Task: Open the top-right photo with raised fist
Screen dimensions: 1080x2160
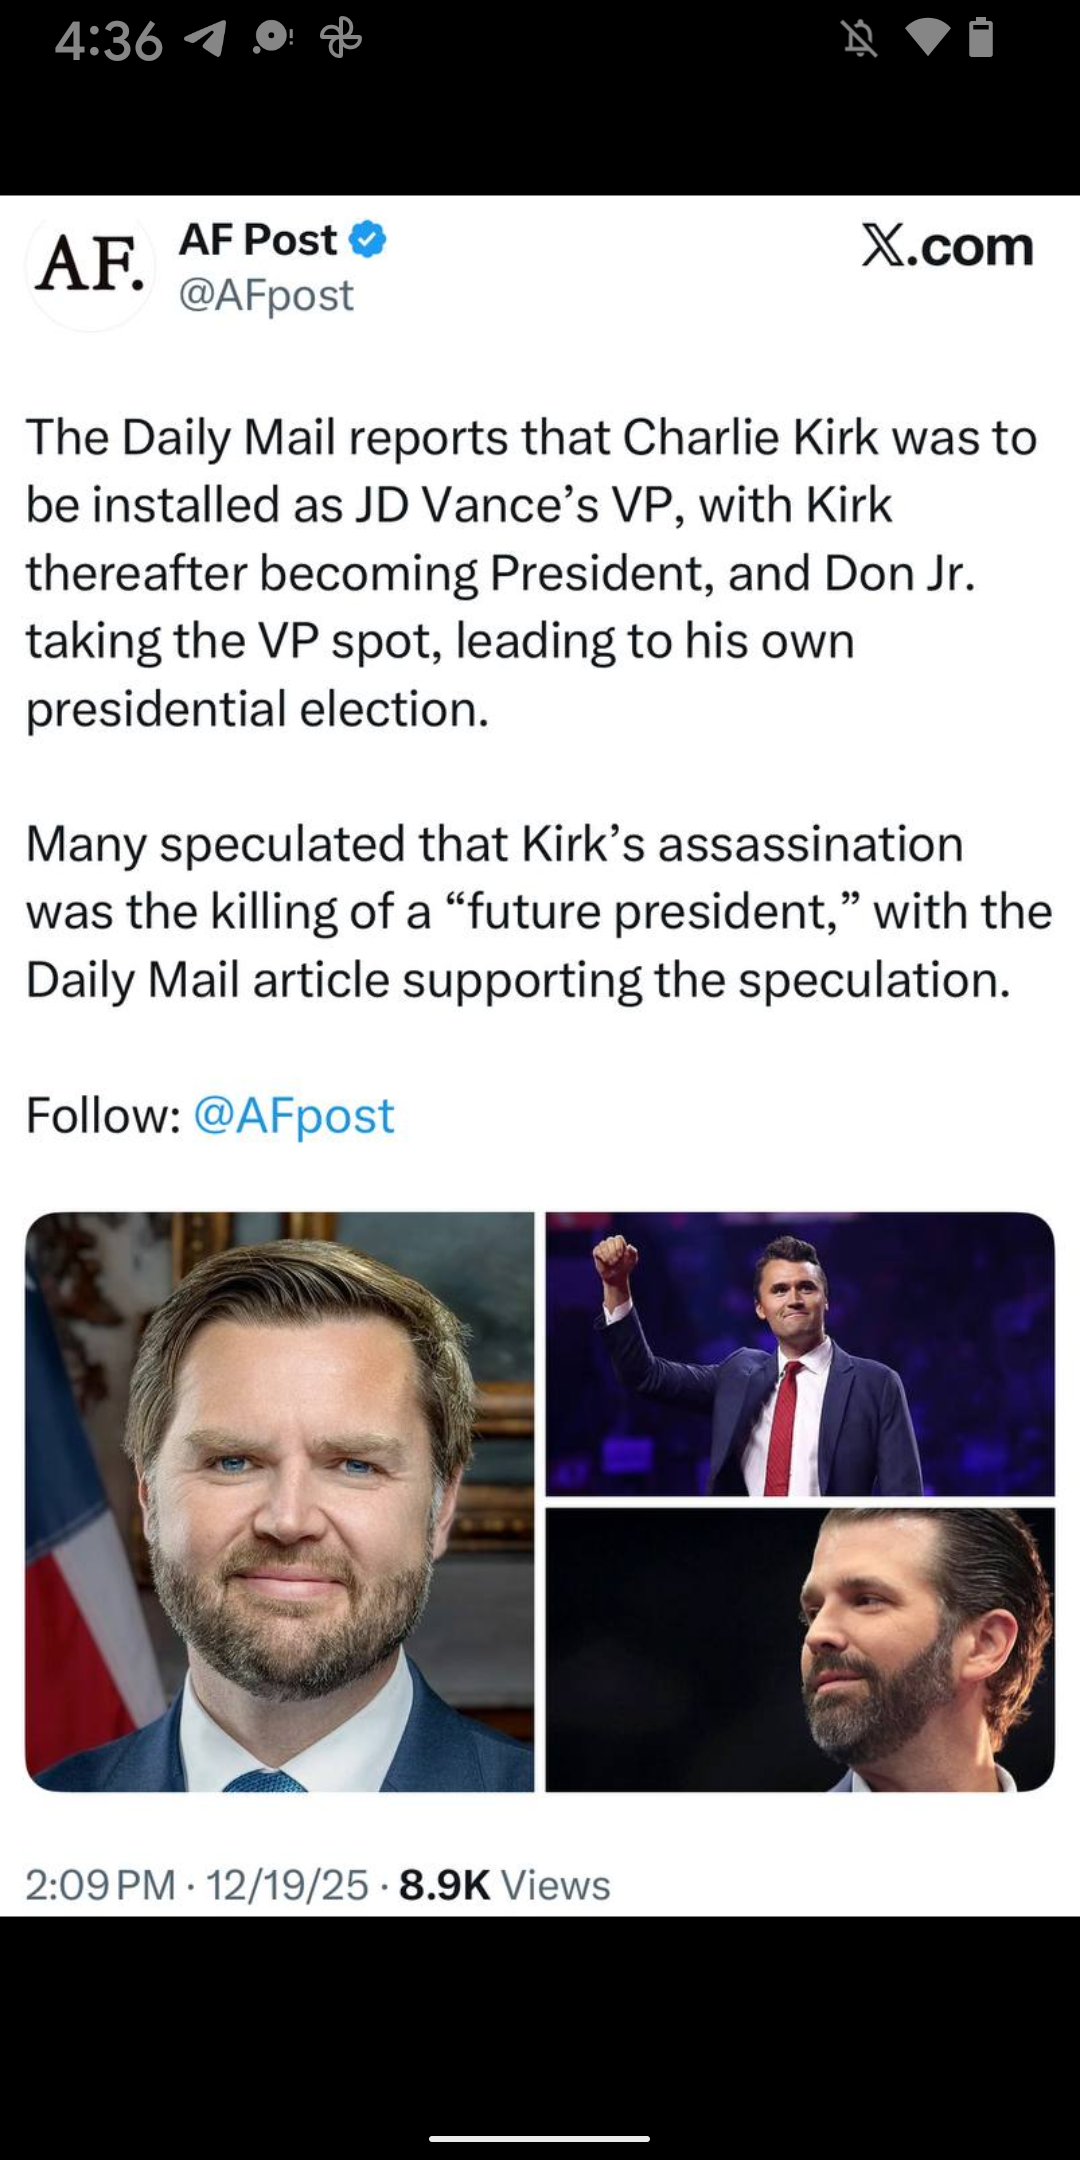Action: click(x=800, y=1354)
